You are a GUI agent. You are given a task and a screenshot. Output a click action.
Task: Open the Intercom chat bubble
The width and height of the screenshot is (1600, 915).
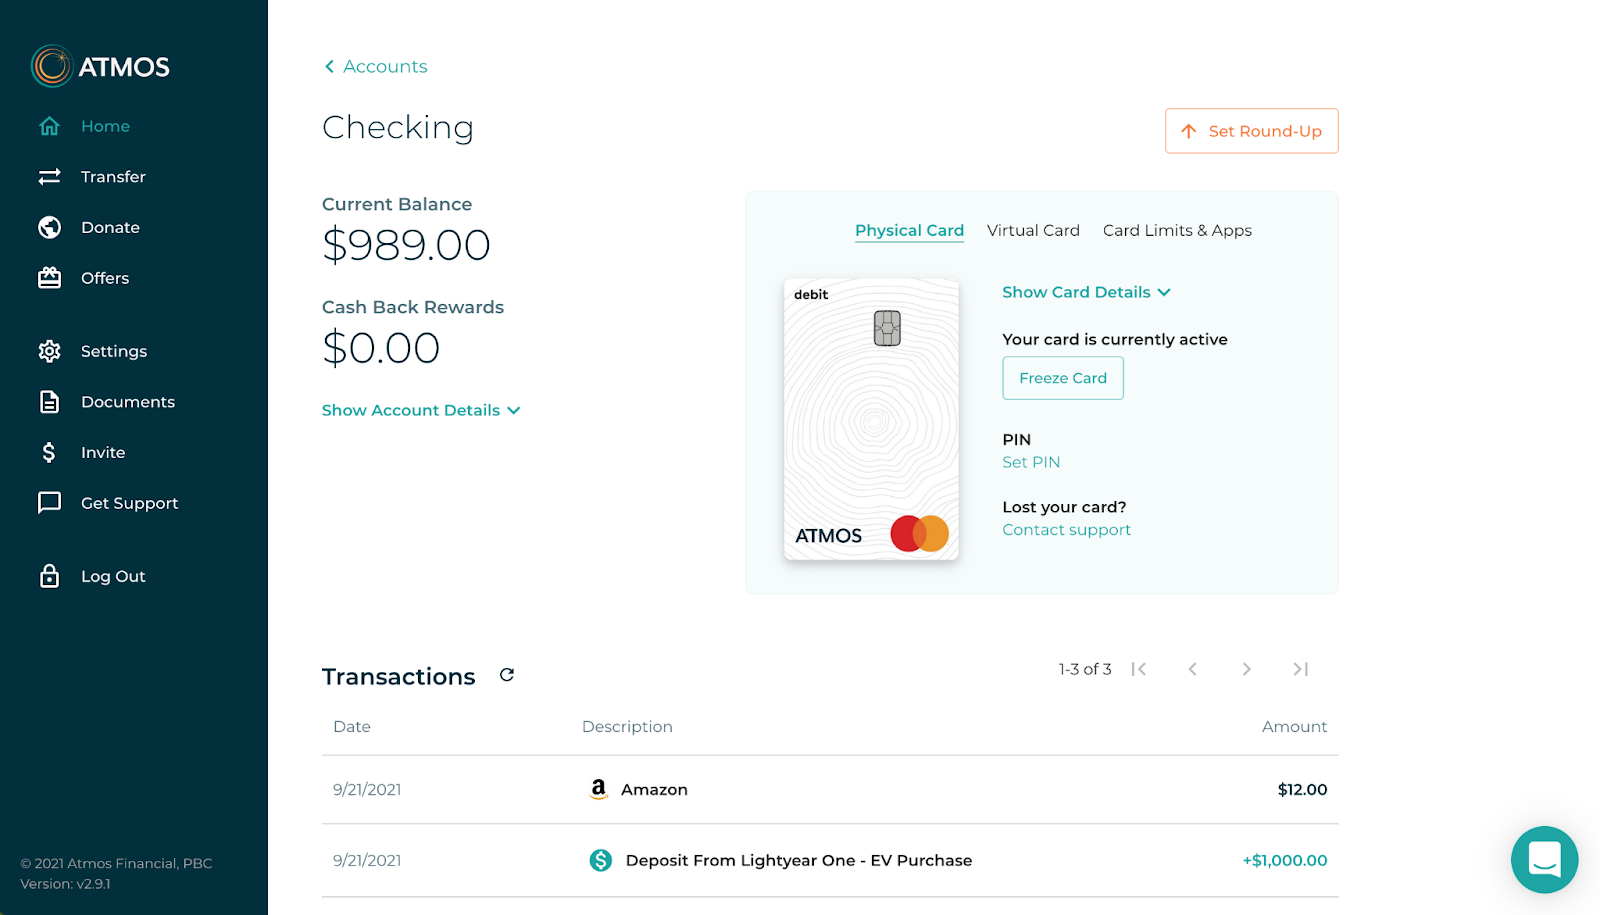(x=1544, y=860)
